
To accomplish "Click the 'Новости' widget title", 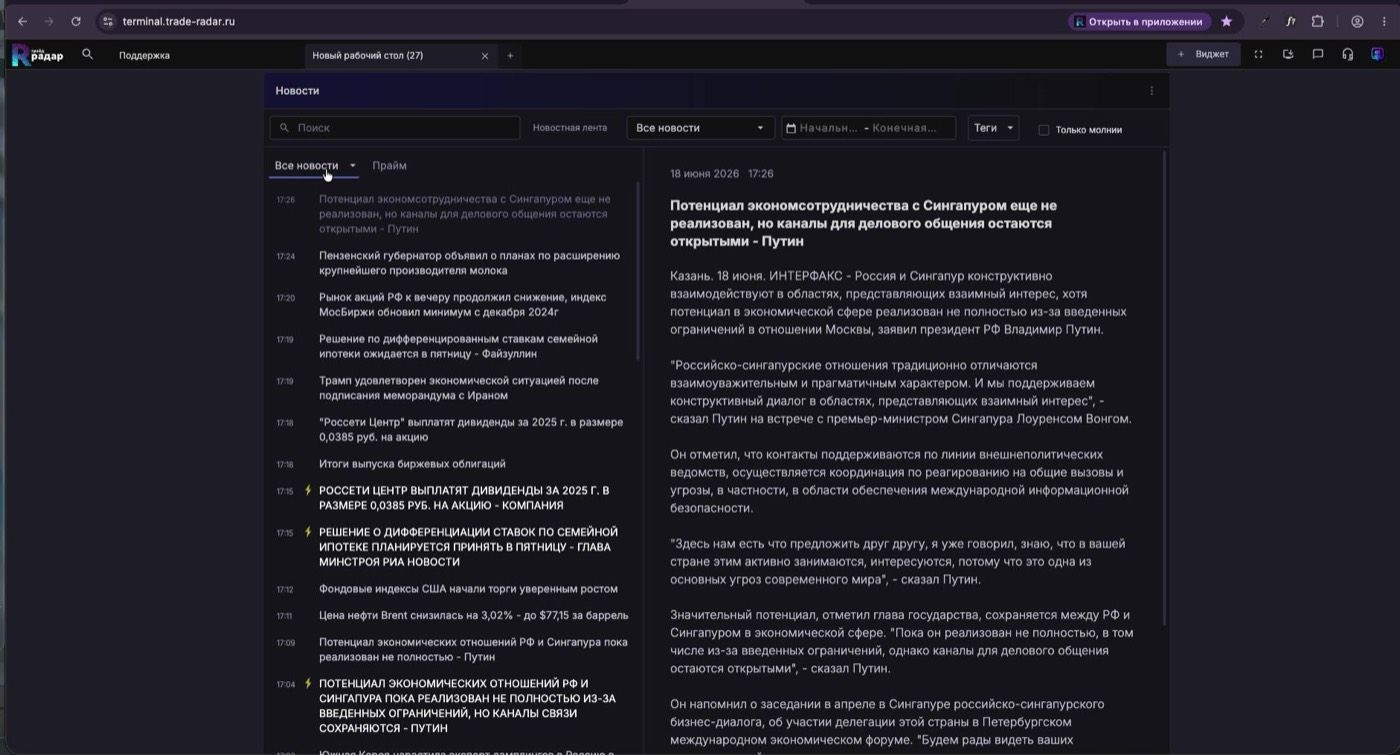I will click(x=297, y=91).
